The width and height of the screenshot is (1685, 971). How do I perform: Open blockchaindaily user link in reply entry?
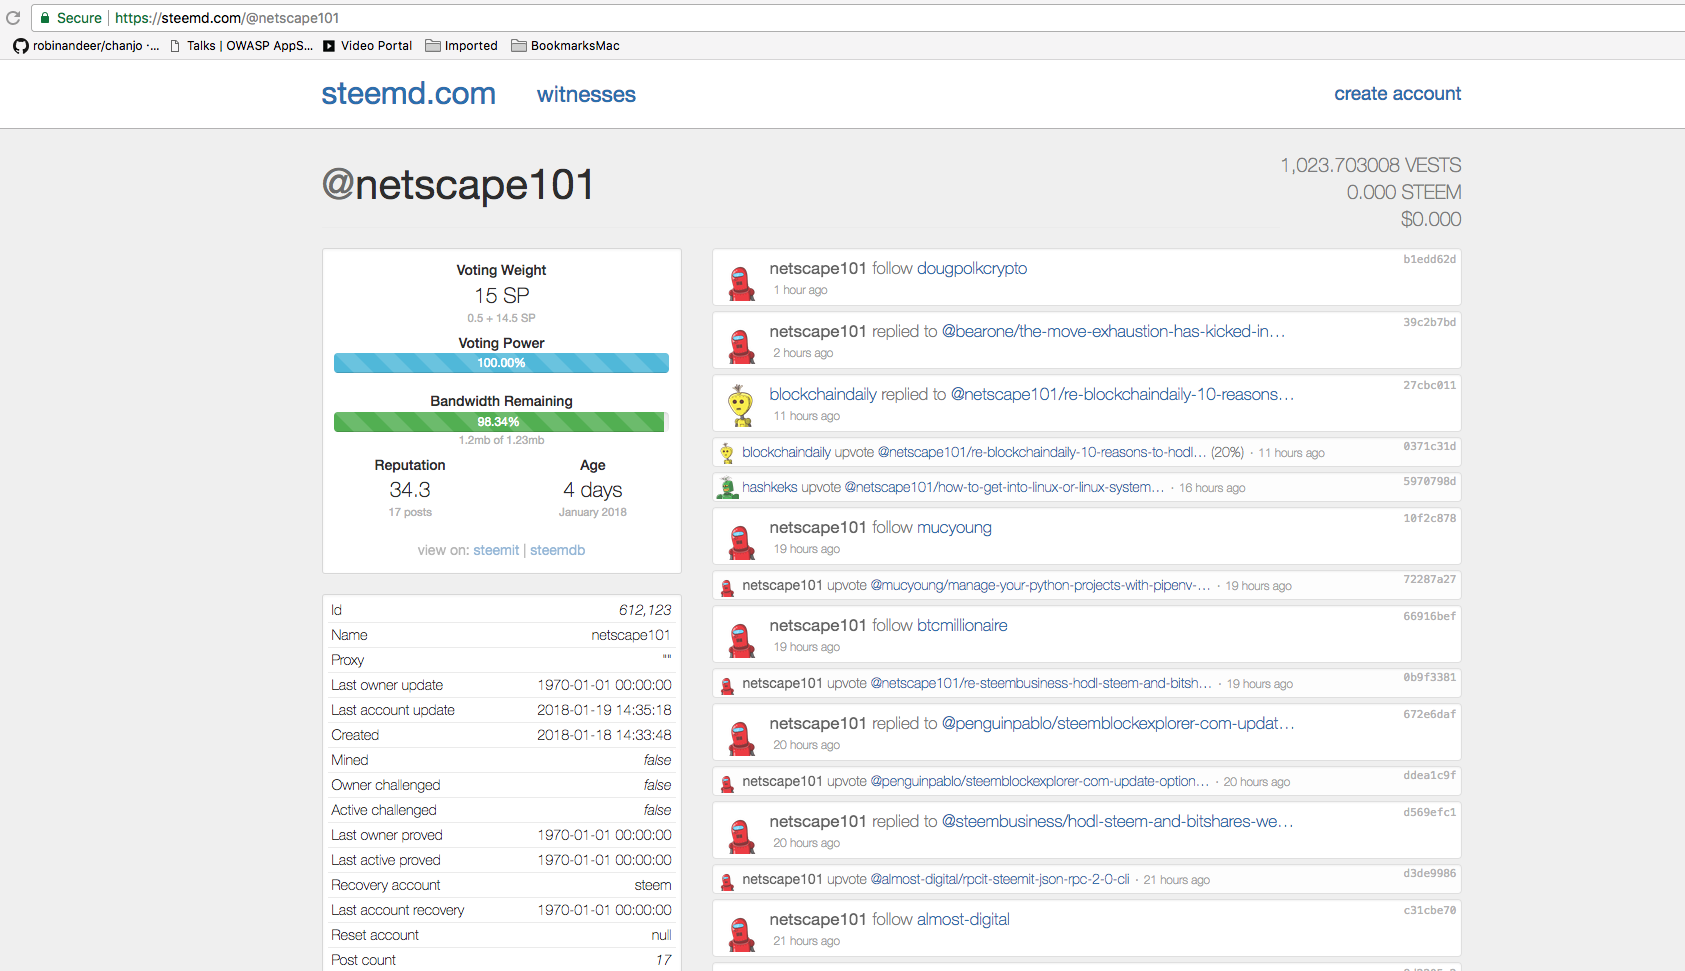coord(822,394)
